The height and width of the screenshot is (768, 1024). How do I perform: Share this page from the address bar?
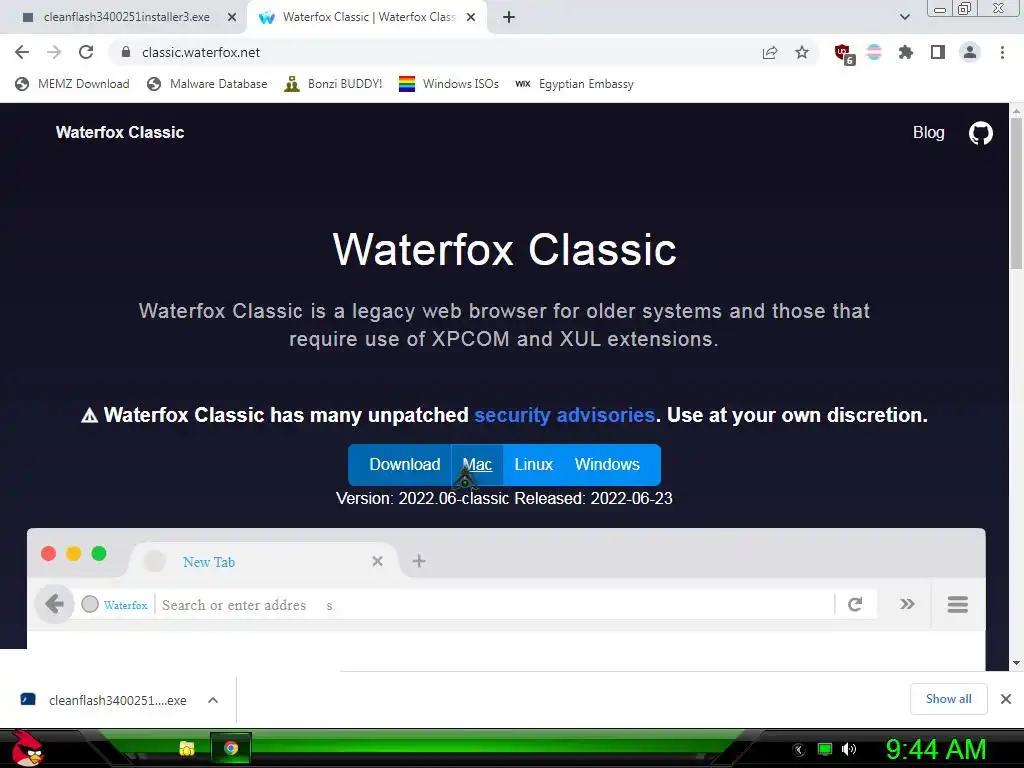click(x=770, y=53)
